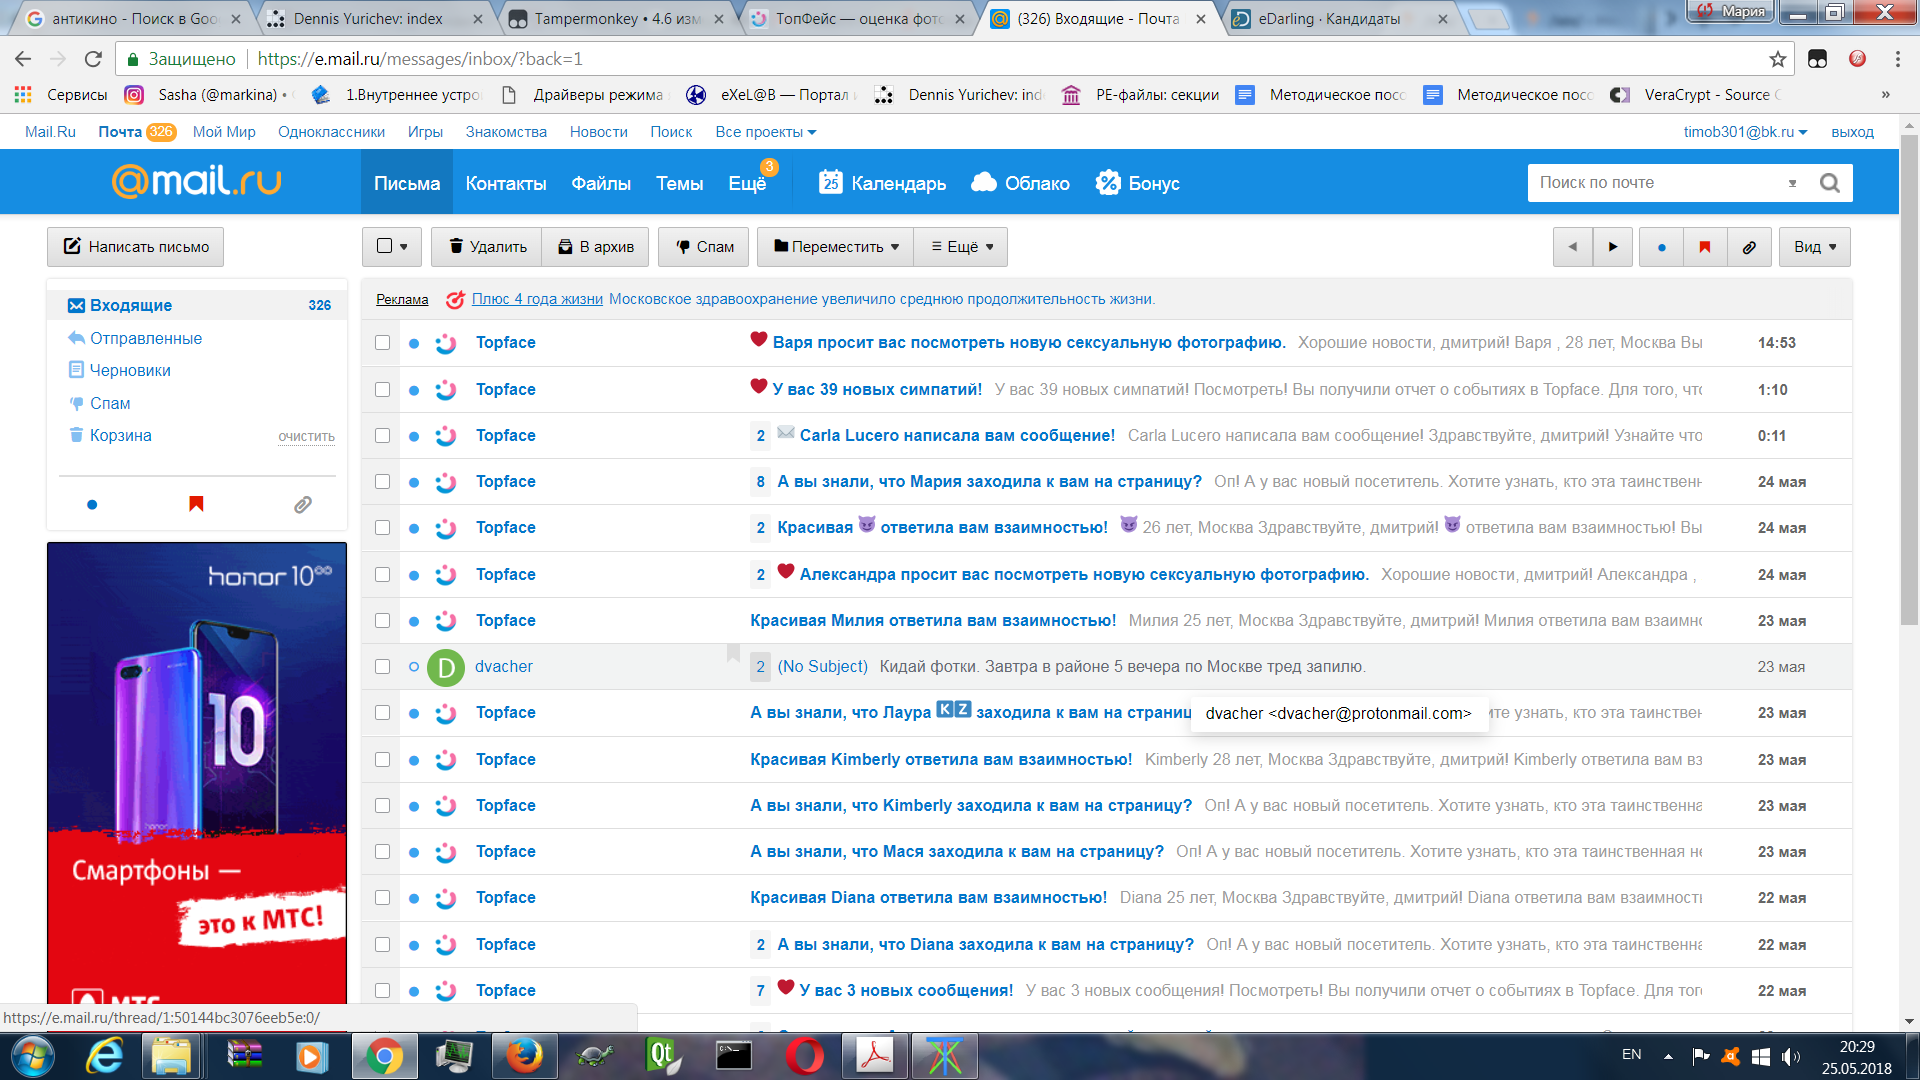This screenshot has height=1080, width=1920.
Task: Toggle read status dot on Carla Lucero email
Action: pos(414,436)
